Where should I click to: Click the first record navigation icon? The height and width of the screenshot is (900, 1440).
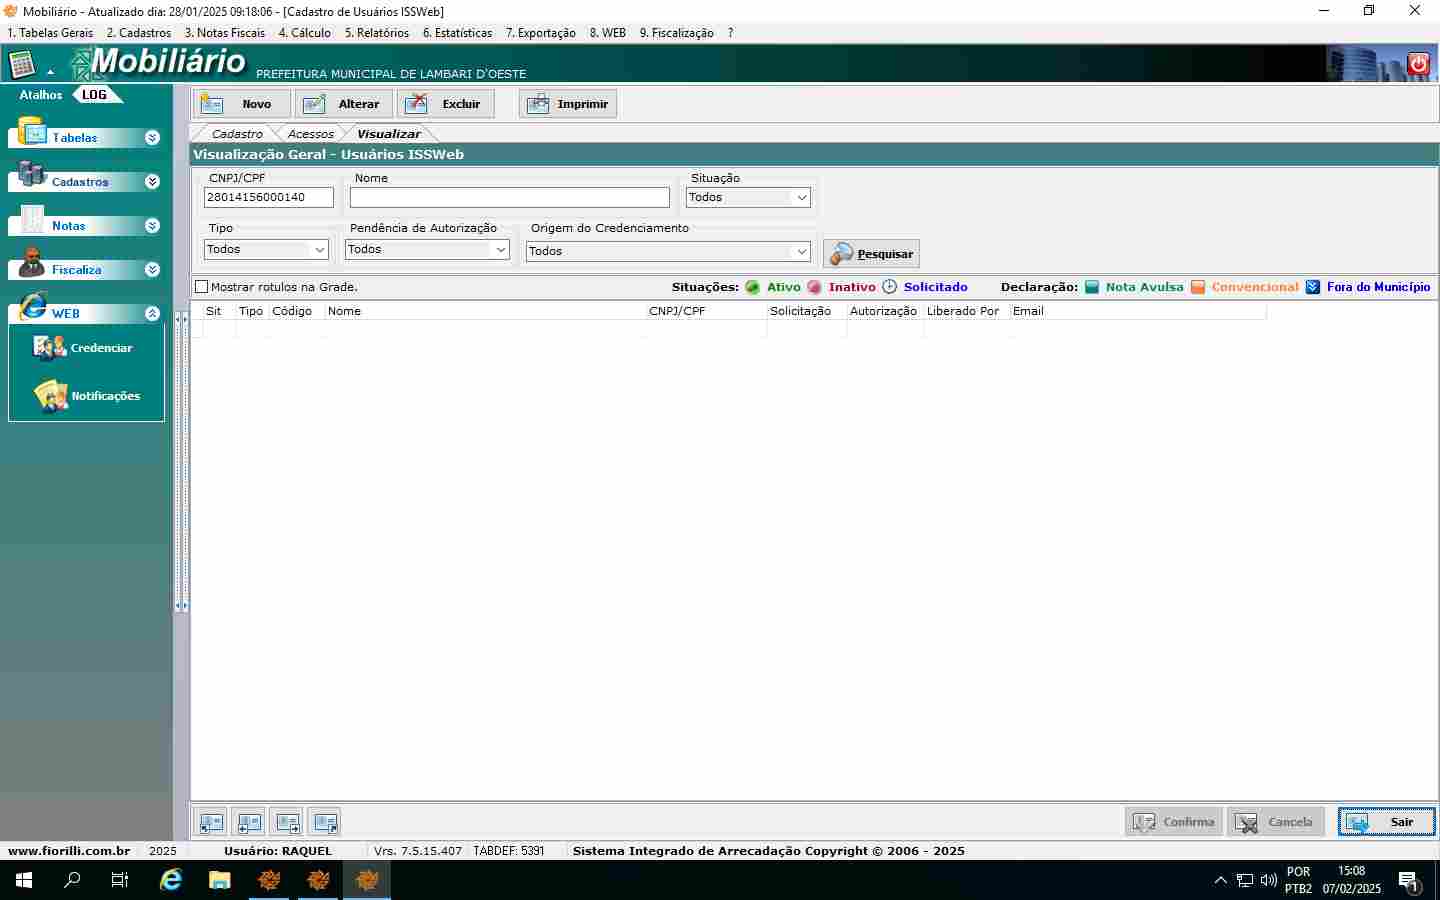(211, 822)
